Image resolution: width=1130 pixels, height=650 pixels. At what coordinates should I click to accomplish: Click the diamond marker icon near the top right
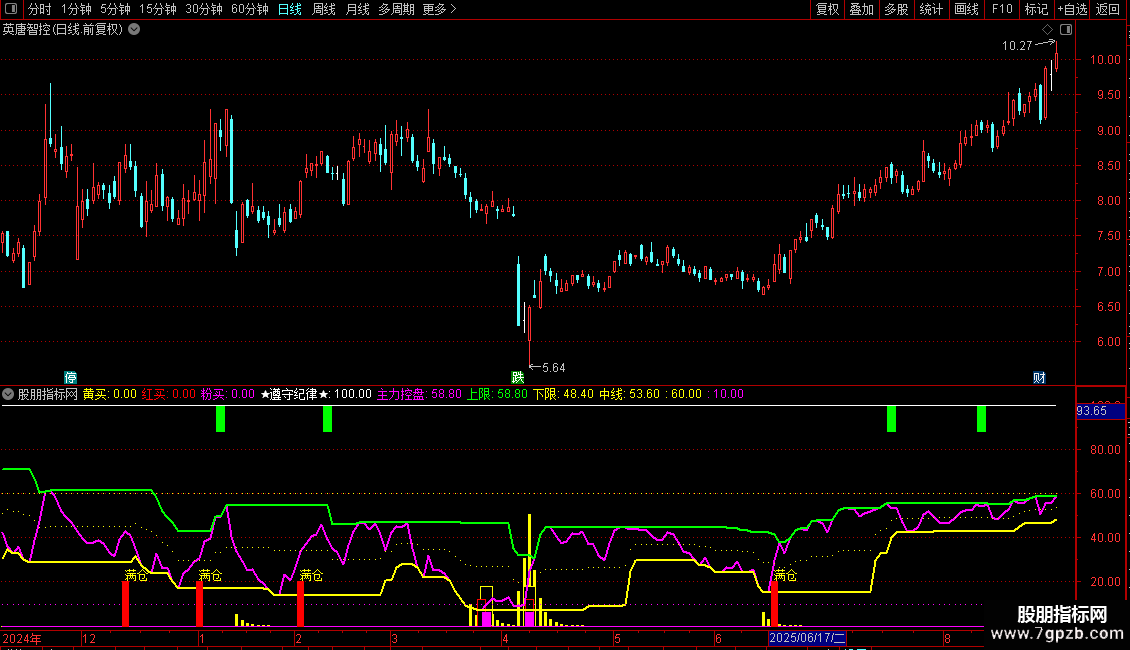1047,30
